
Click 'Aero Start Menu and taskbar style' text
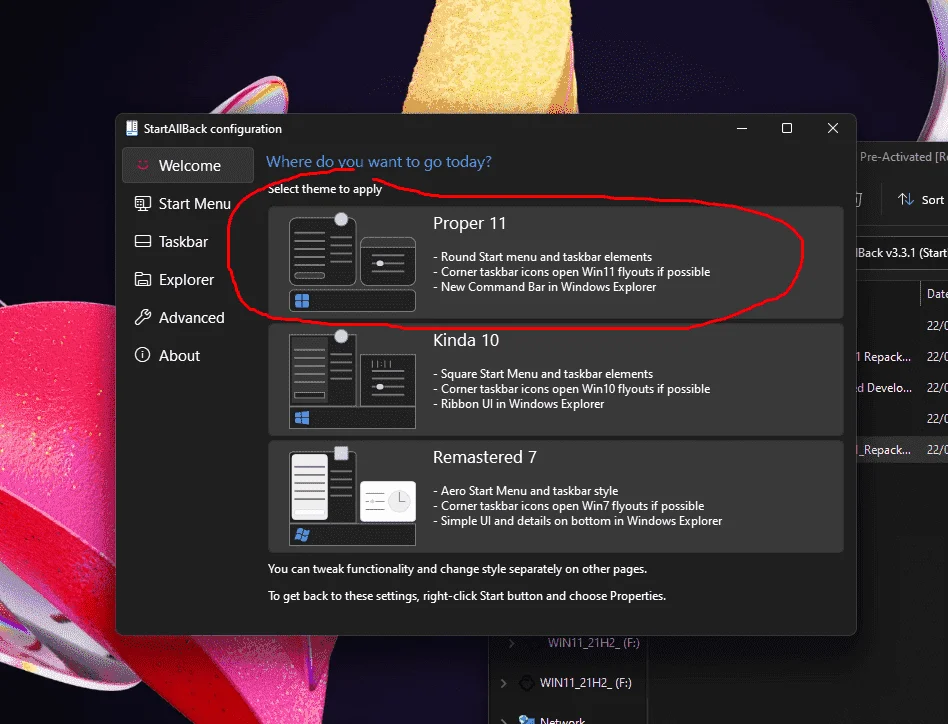(x=530, y=491)
